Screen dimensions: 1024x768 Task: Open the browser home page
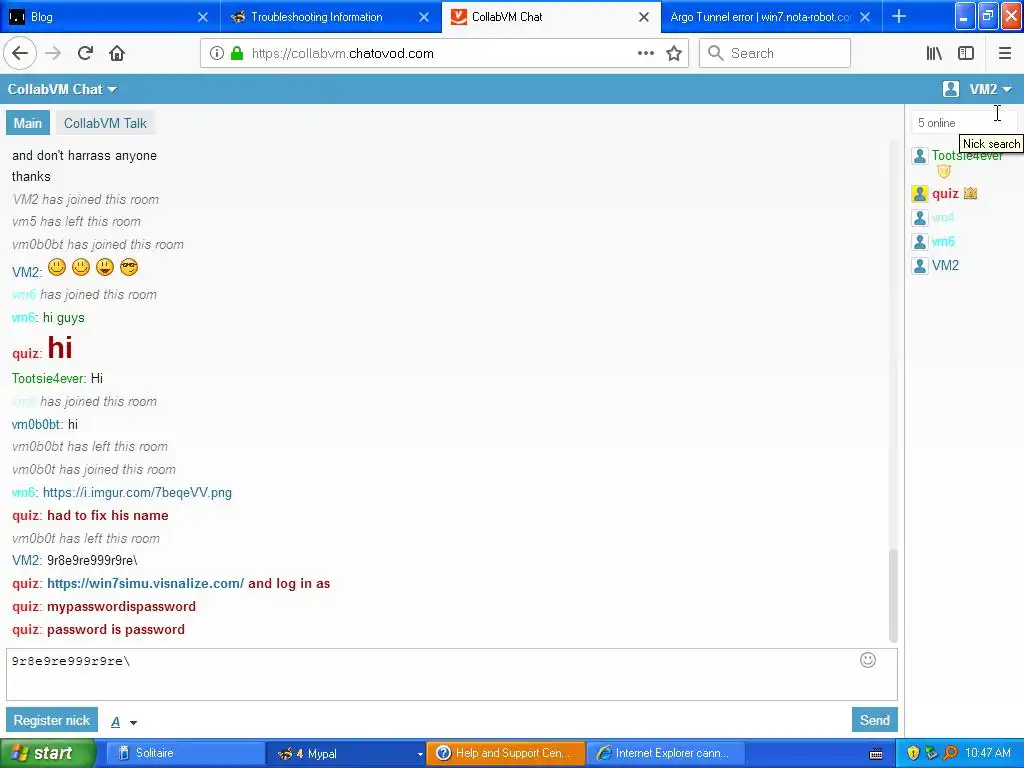[x=117, y=53]
